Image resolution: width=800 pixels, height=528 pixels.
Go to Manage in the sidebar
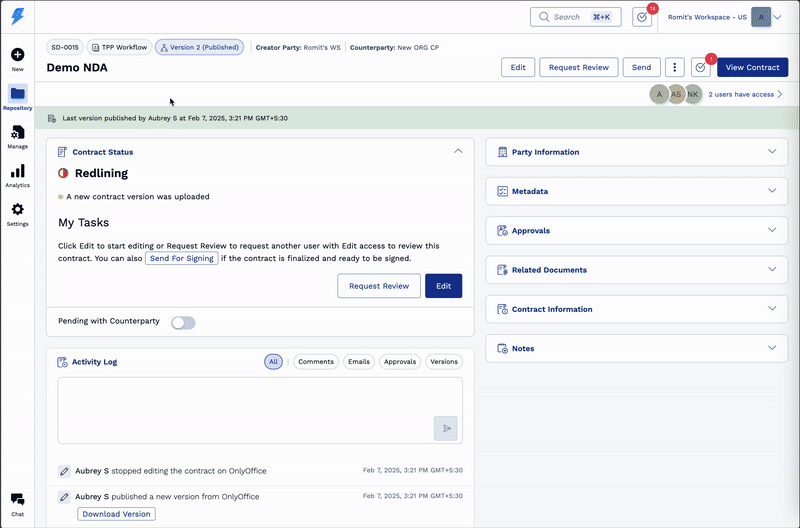[17, 133]
